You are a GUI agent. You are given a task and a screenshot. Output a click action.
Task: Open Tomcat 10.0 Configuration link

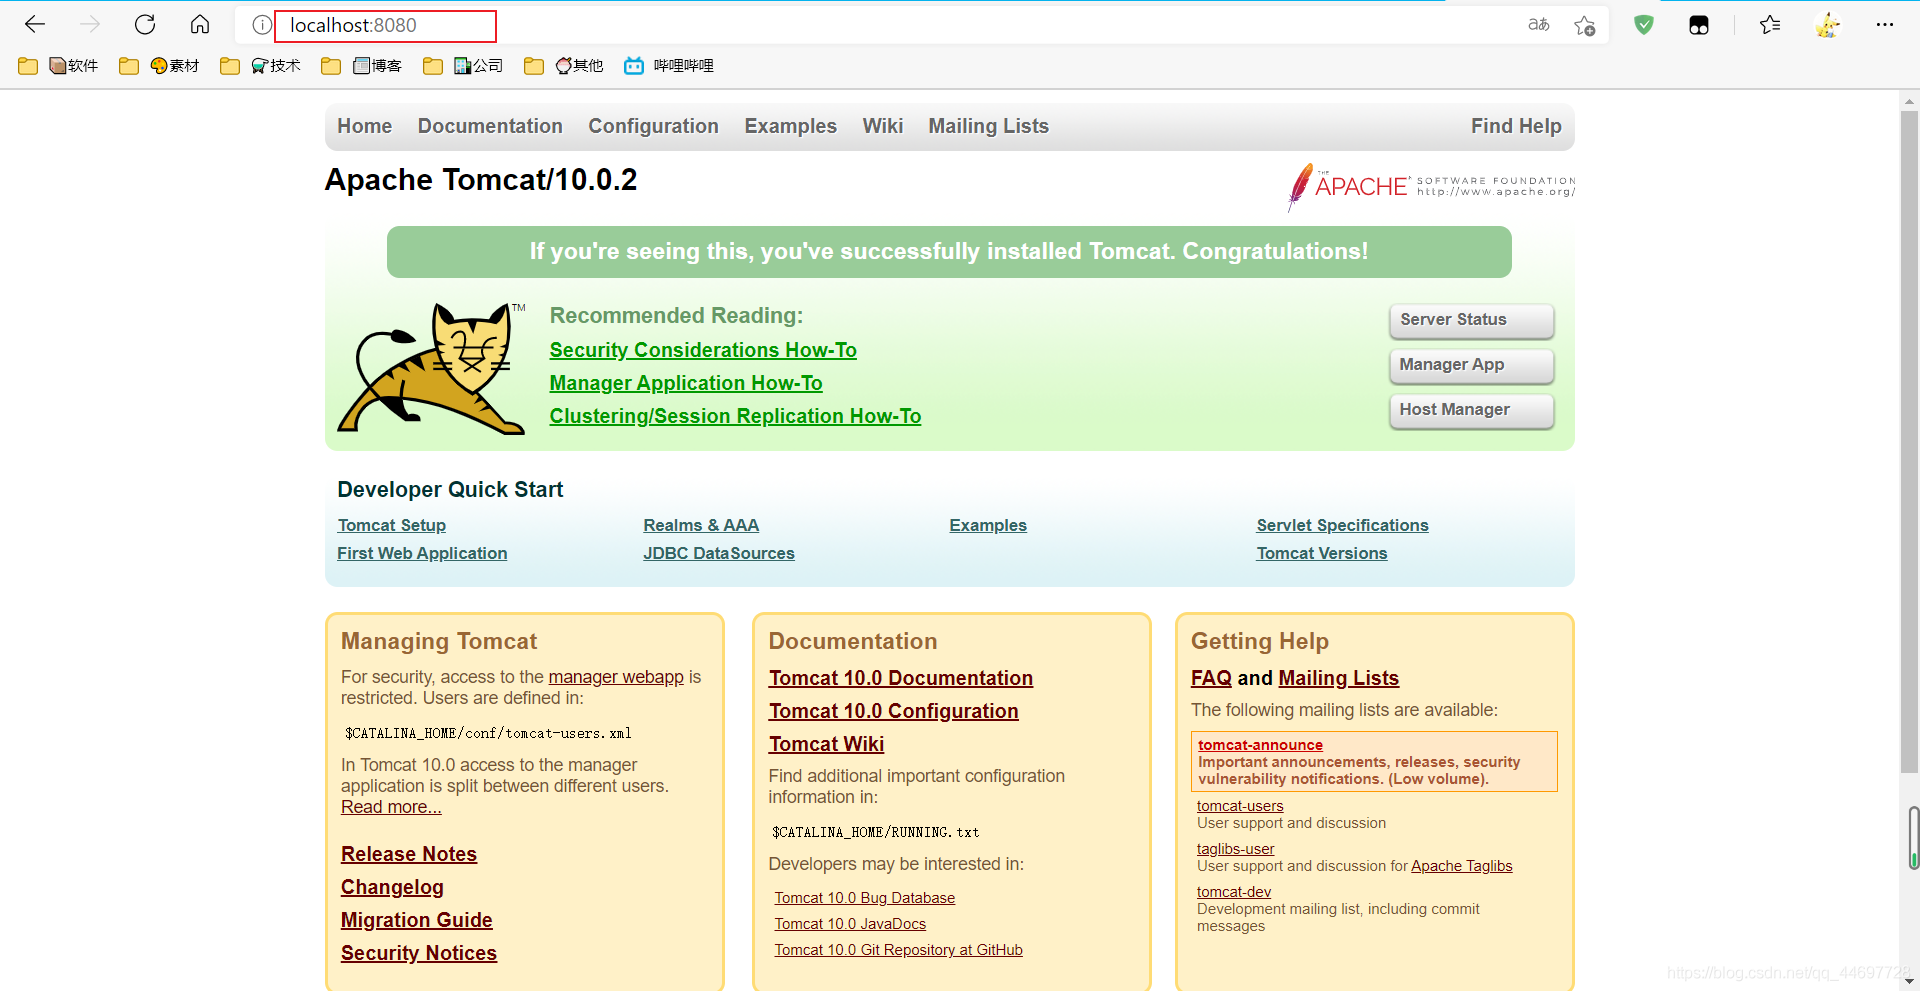coord(894,711)
